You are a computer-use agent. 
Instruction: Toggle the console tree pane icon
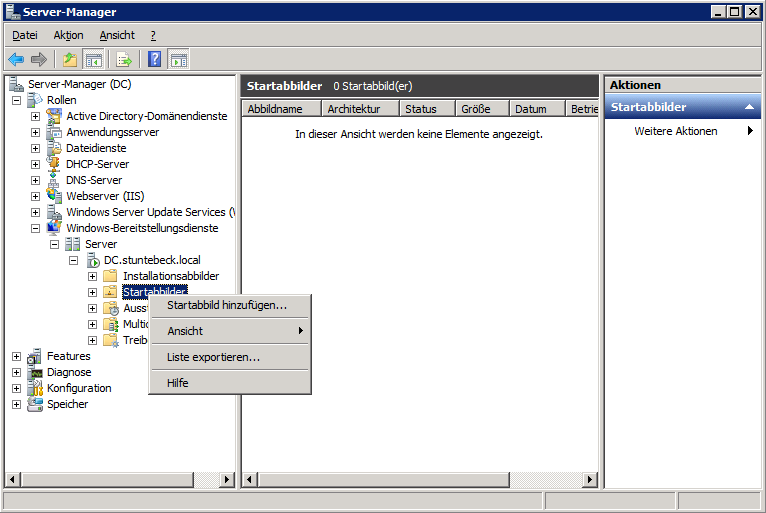coord(94,59)
